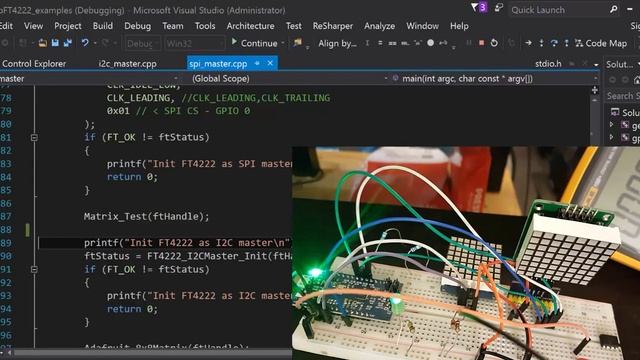Collapse the if block at line 91
This screenshot has width=640, height=360.
34,269
